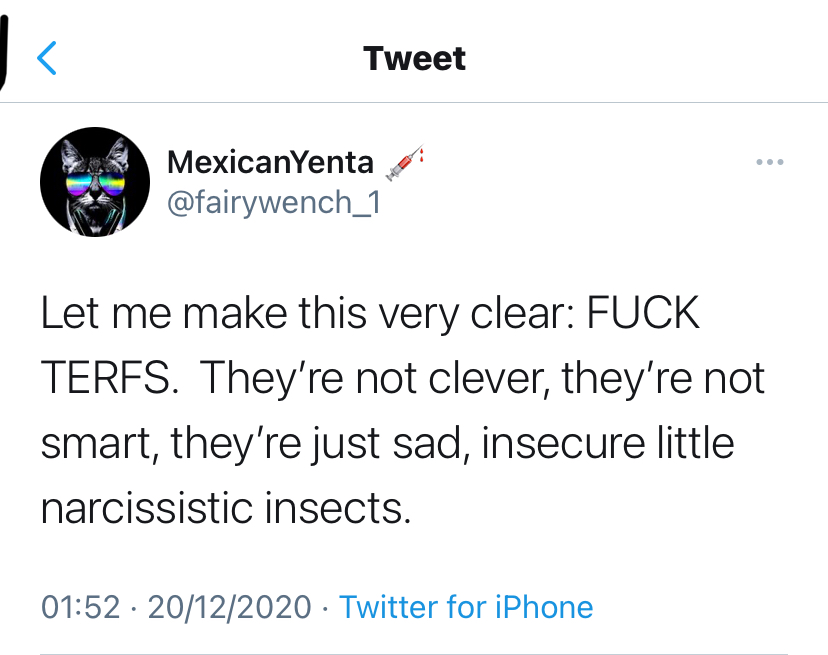Tap the blue back chevron arrow
This screenshot has width=828, height=655.
(46, 58)
